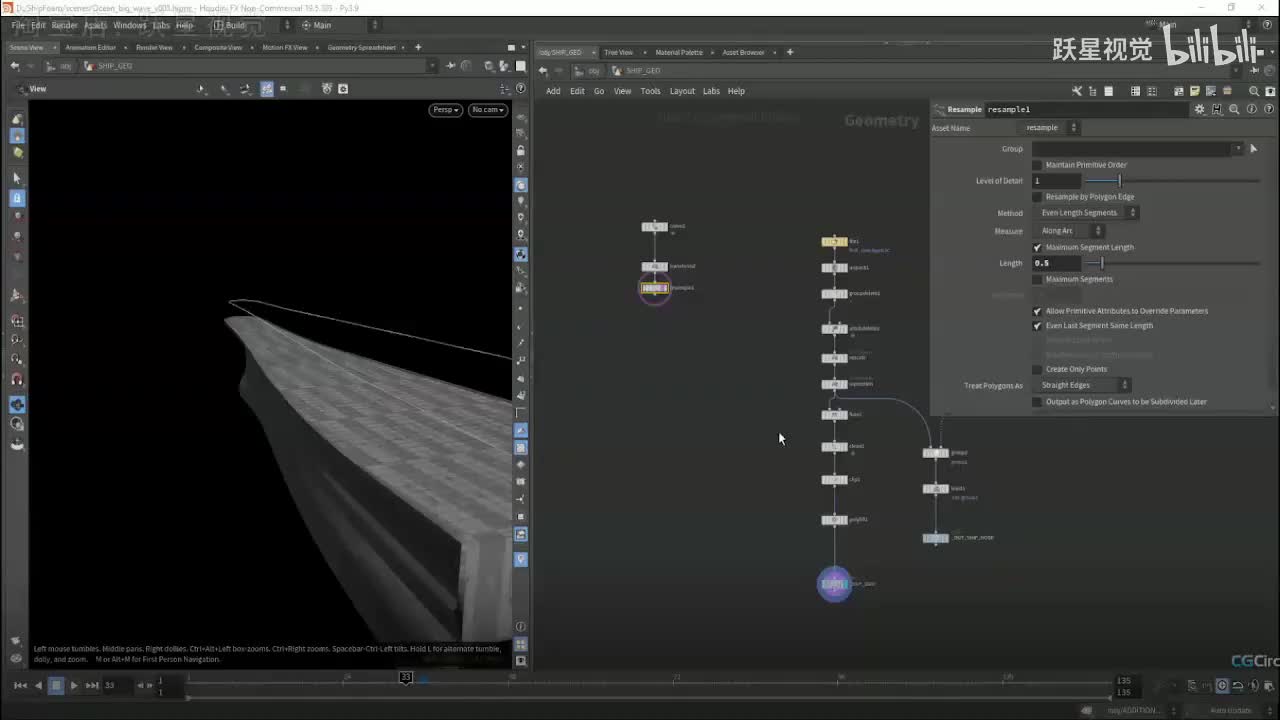1280x720 pixels.
Task: Open the Method dropdown (Even Length Segments)
Action: 1086,213
